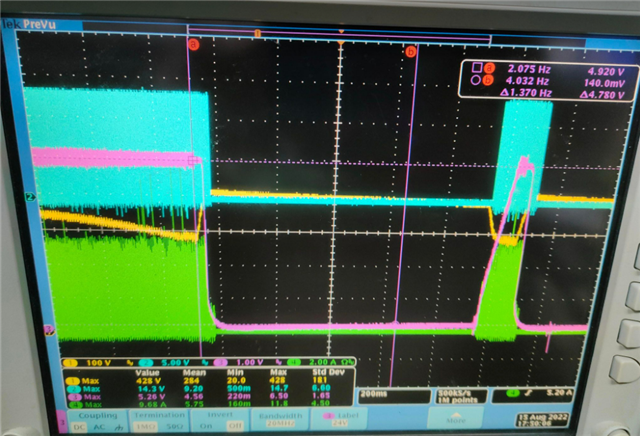Turn Invert On
The image size is (640, 436).
click(x=206, y=426)
